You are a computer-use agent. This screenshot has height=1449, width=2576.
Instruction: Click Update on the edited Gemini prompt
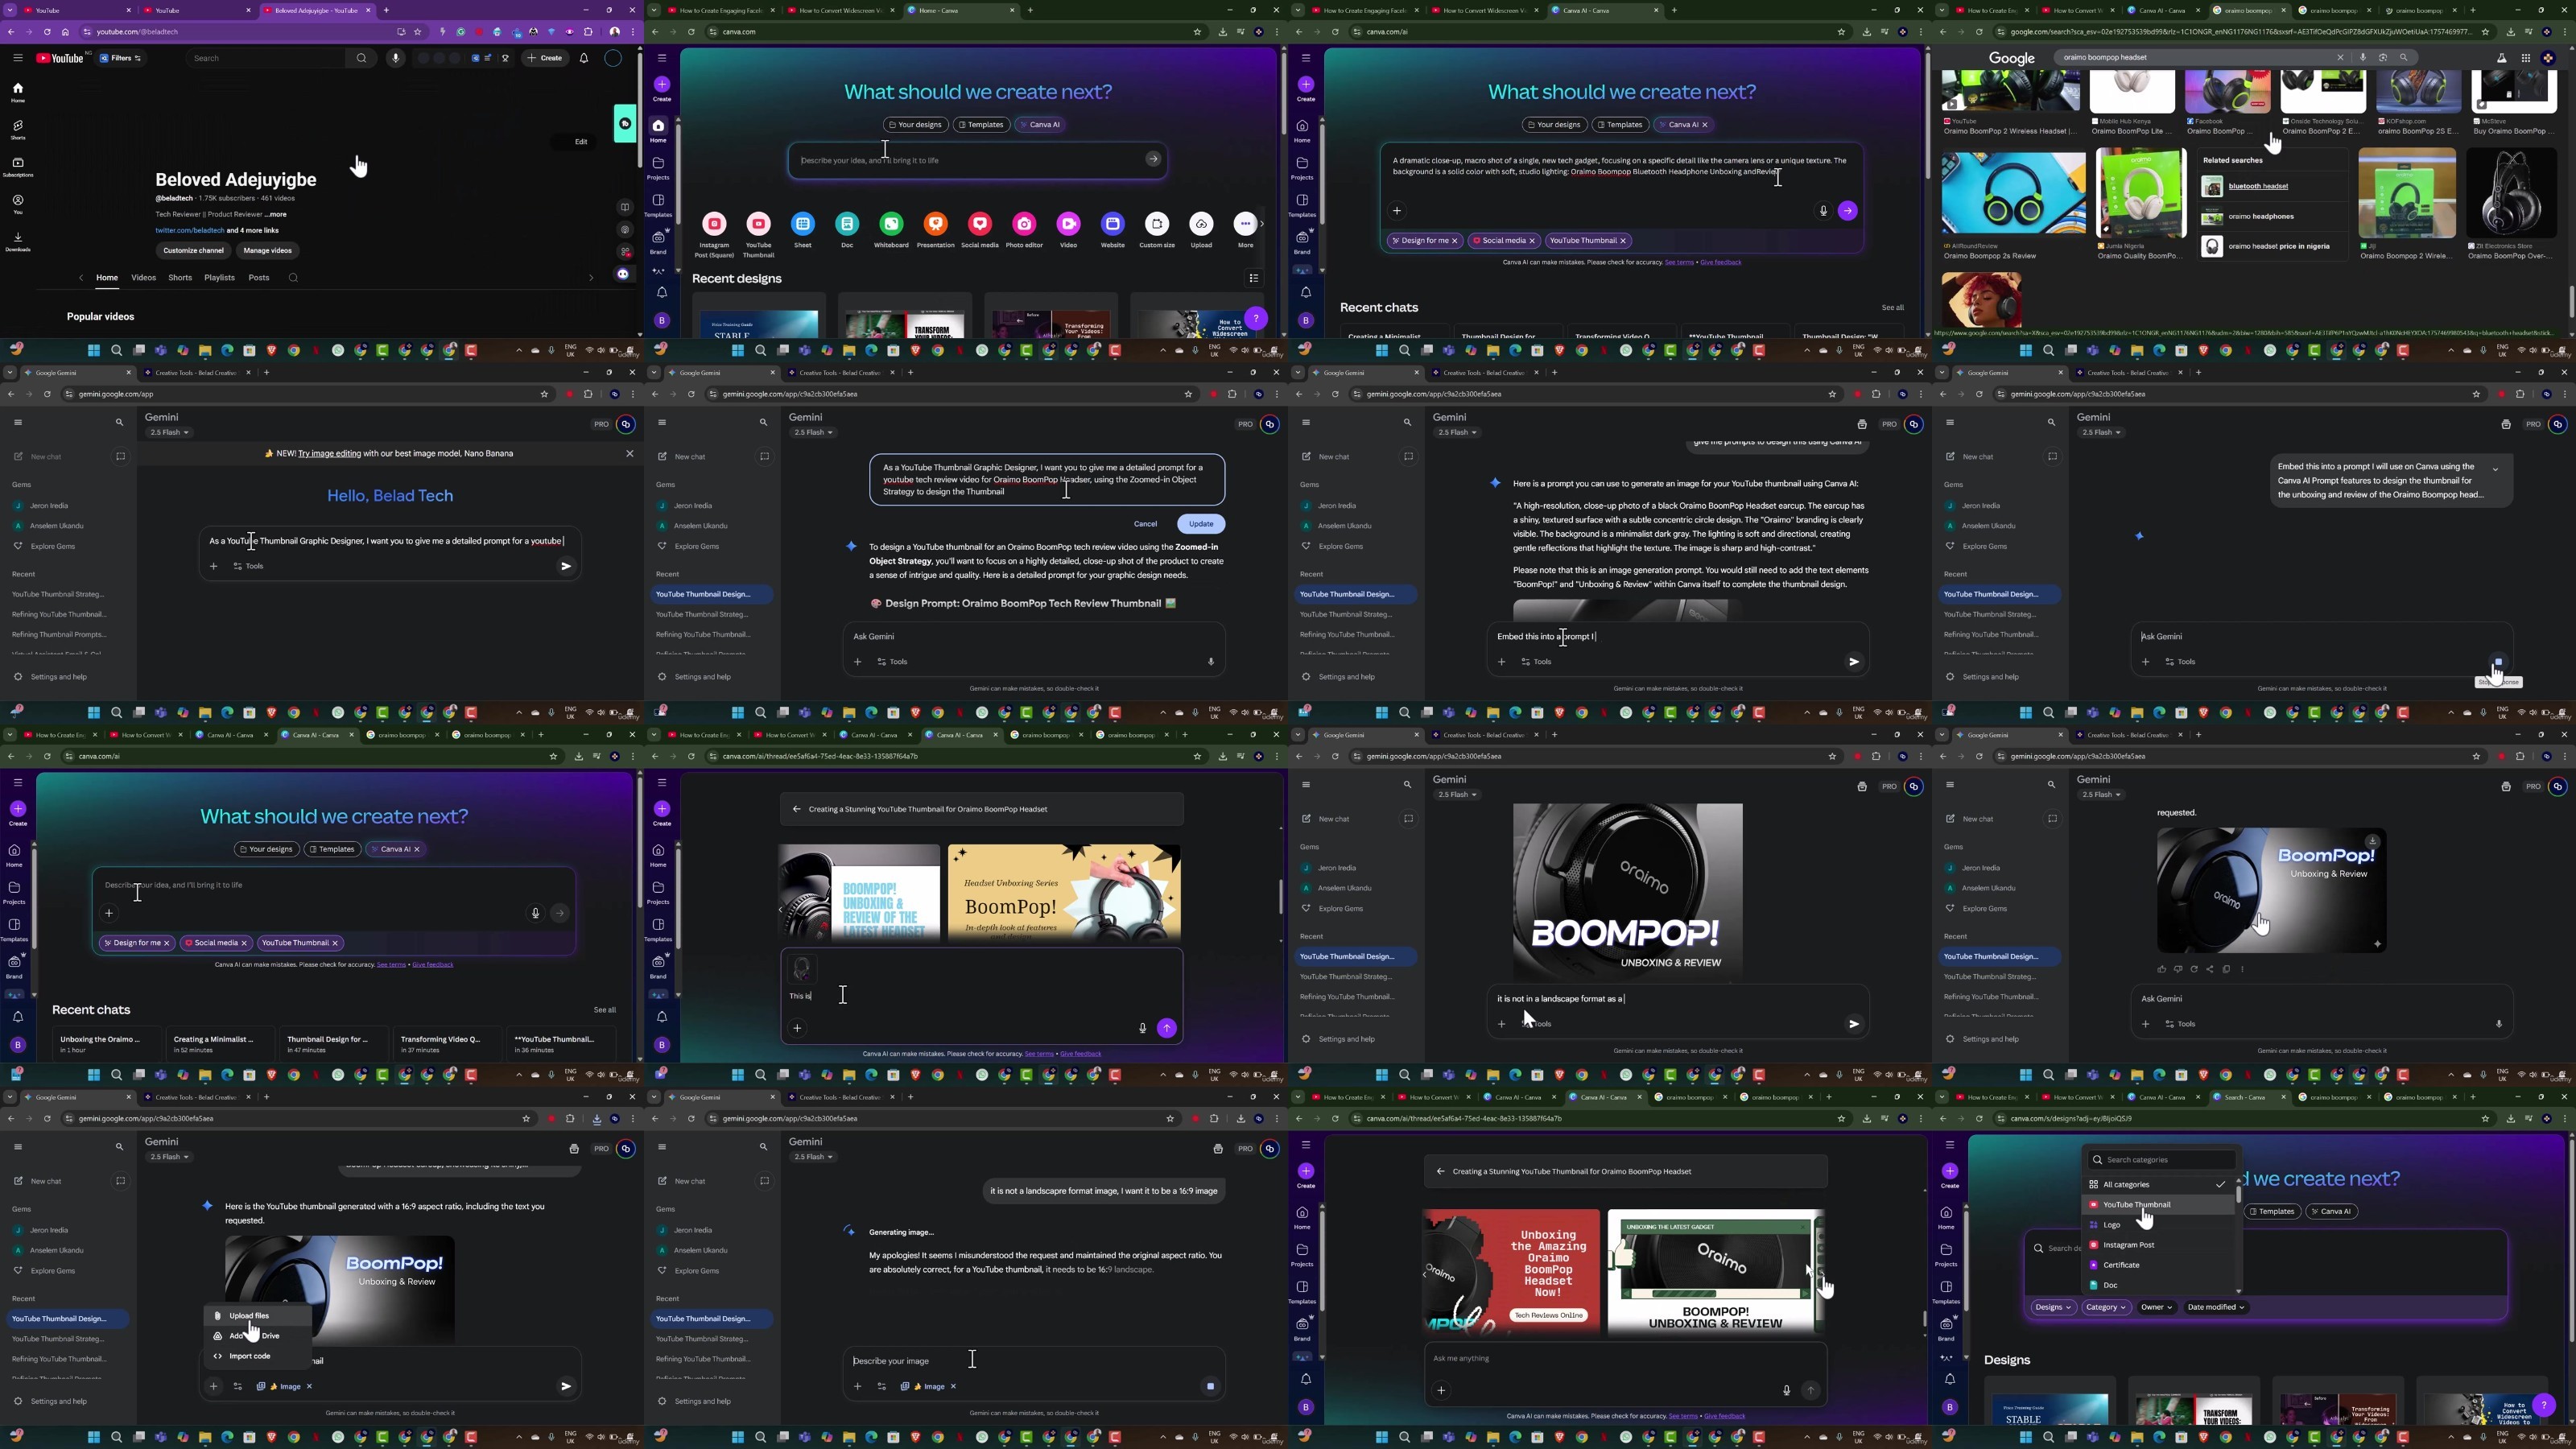(x=1201, y=524)
